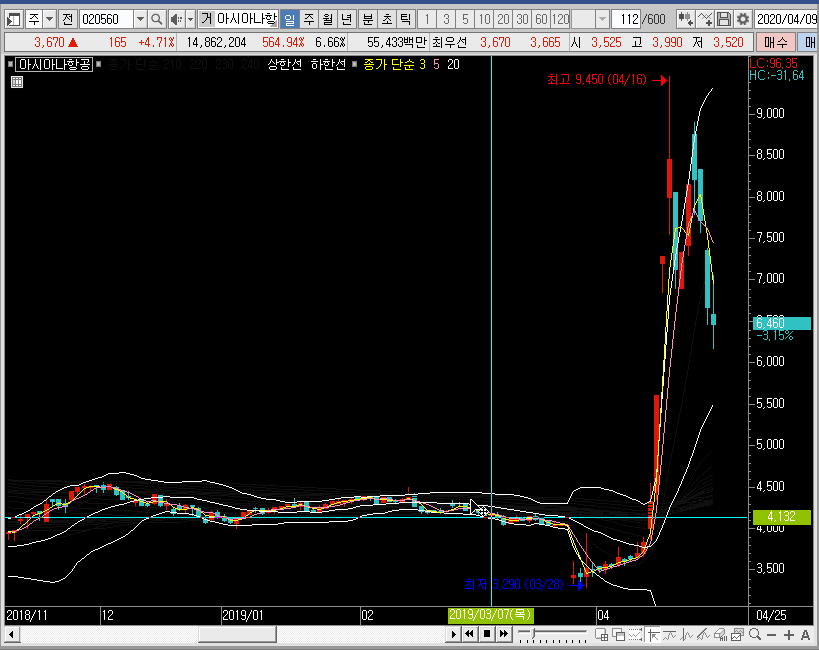Select the 3 interval button
This screenshot has height=650, width=819.
(446, 20)
